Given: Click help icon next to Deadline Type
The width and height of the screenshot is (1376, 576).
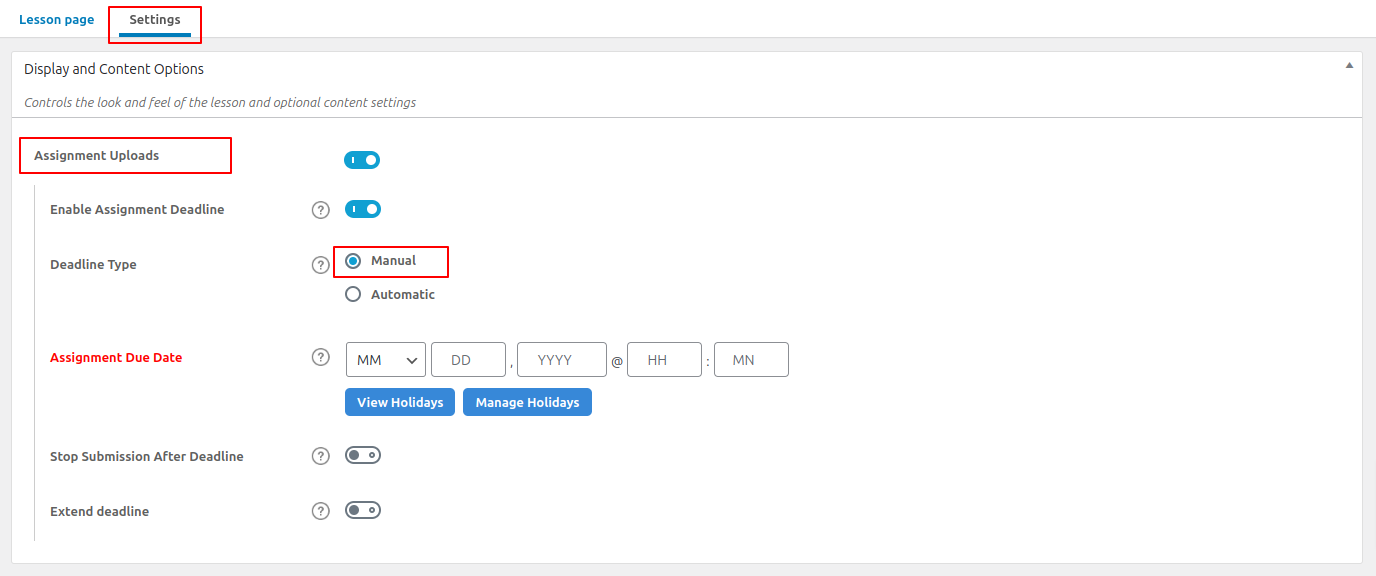Looking at the screenshot, I should pyautogui.click(x=320, y=265).
